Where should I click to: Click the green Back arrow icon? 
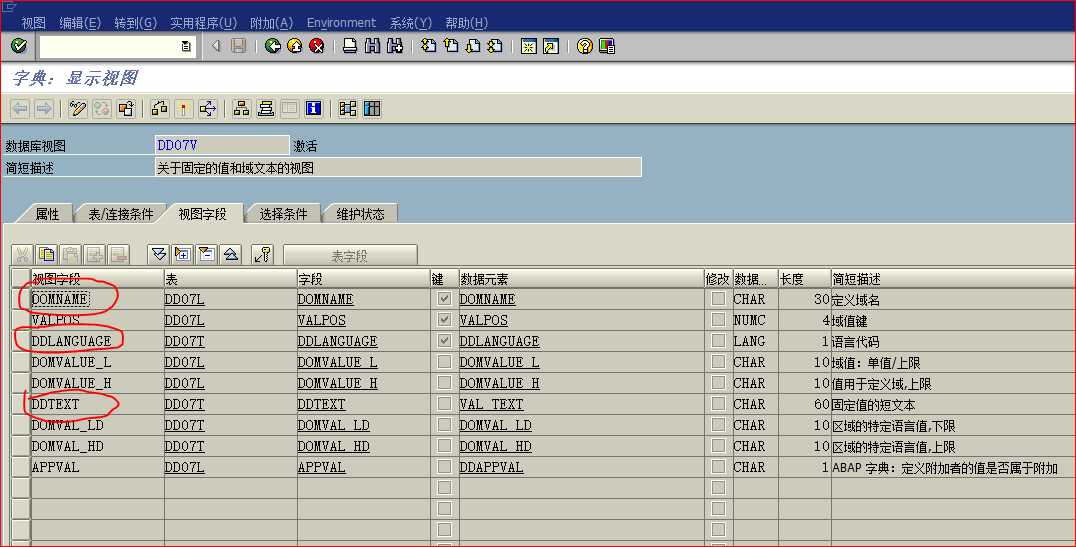[273, 46]
